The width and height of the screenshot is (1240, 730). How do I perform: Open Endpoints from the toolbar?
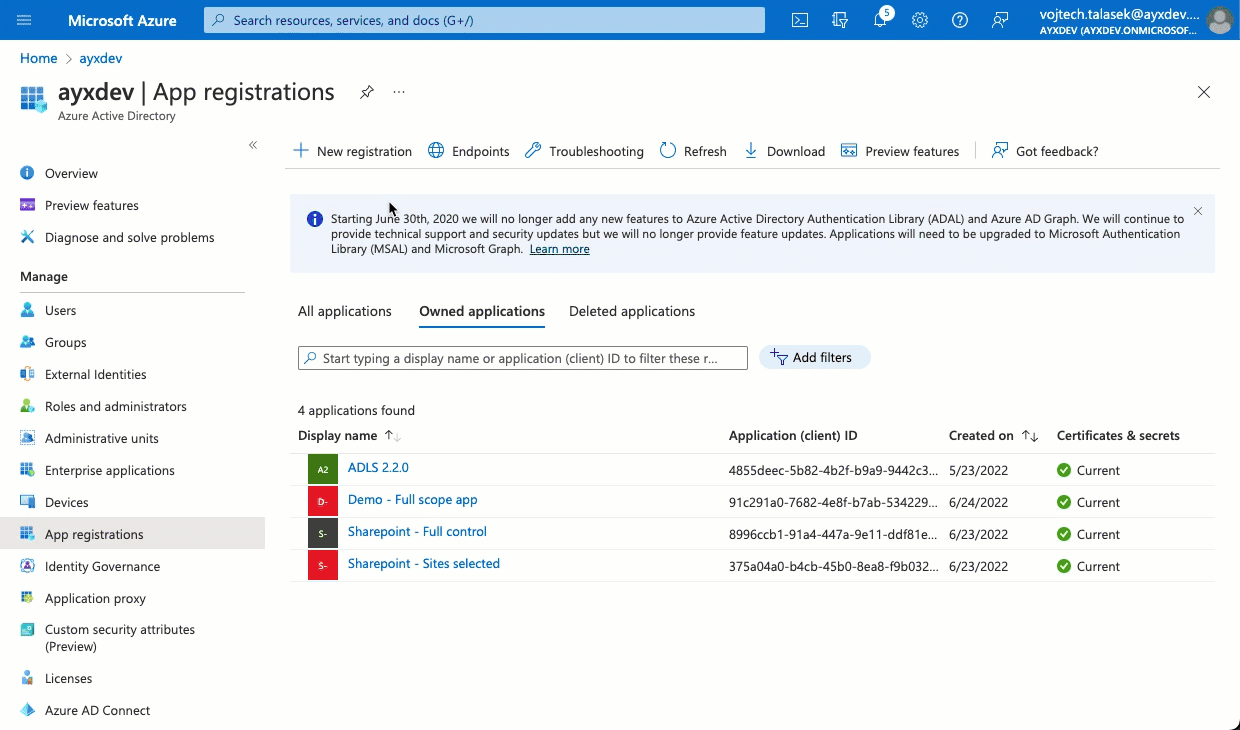(468, 151)
